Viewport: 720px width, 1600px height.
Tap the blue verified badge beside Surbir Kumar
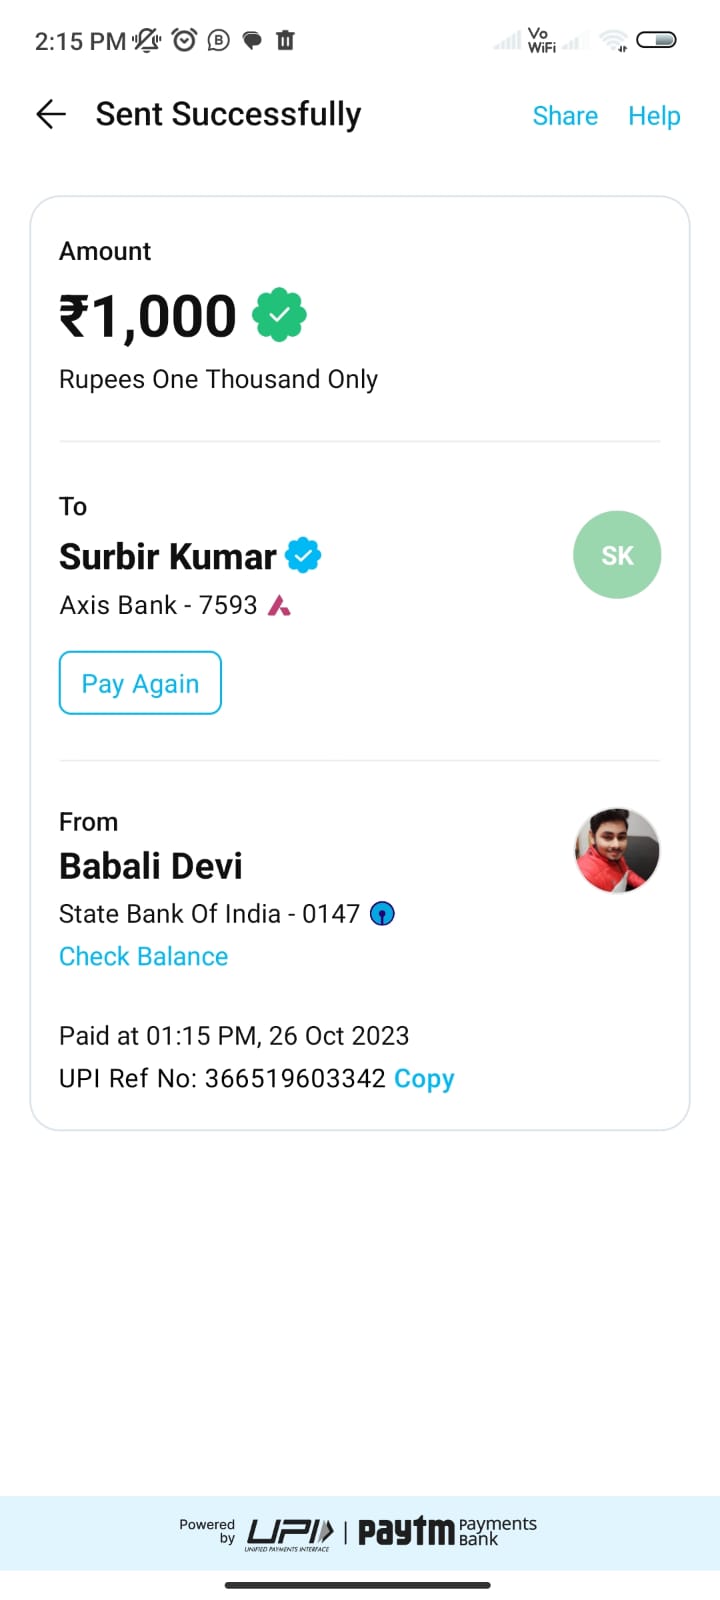[x=303, y=555]
